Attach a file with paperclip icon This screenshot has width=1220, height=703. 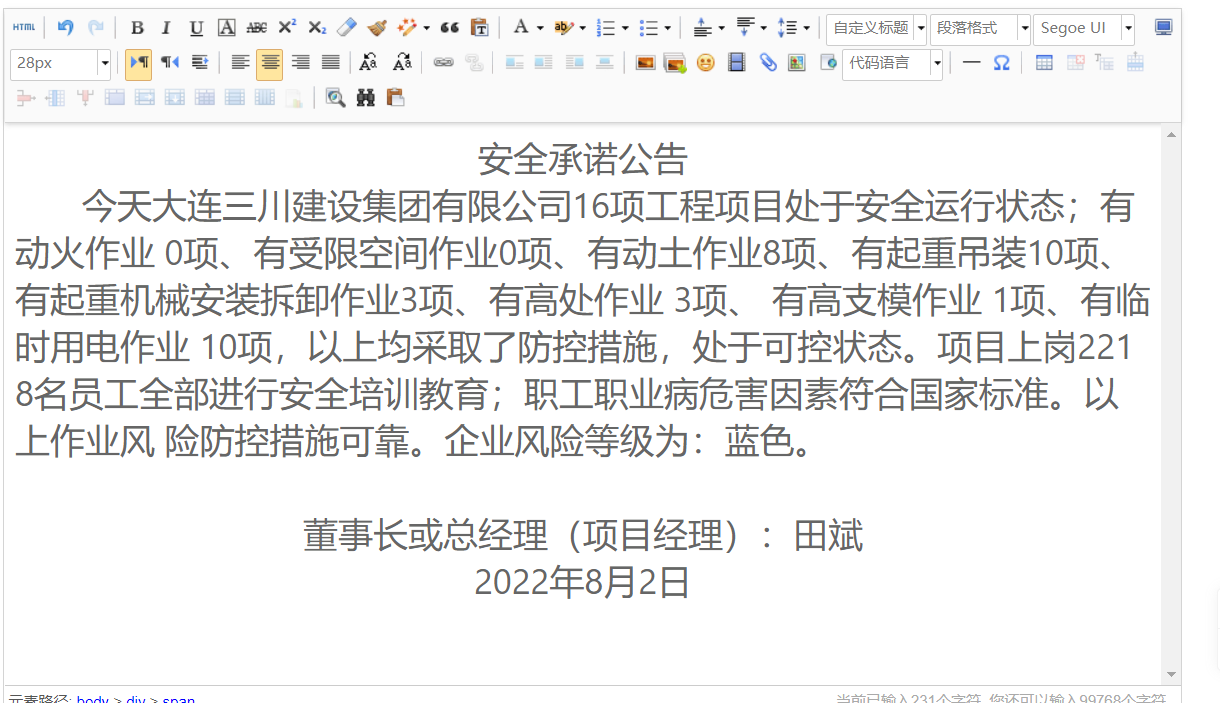[767, 63]
